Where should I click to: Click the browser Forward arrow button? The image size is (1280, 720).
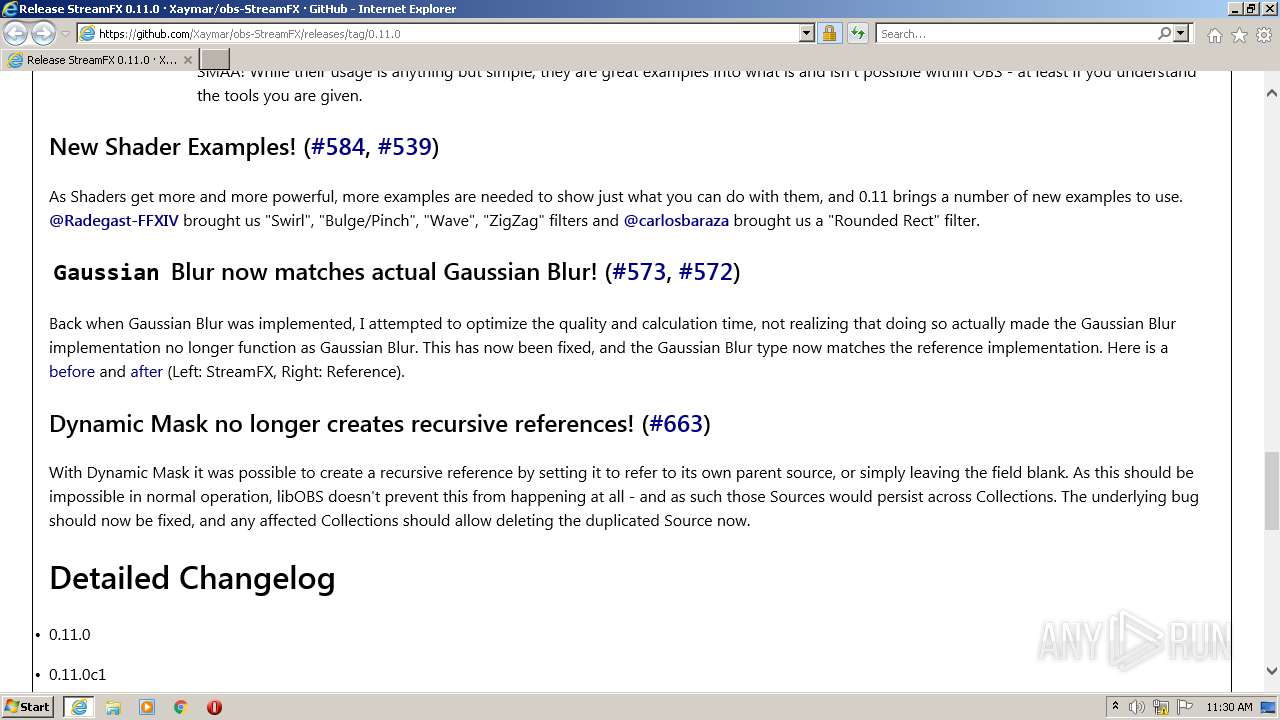click(43, 33)
